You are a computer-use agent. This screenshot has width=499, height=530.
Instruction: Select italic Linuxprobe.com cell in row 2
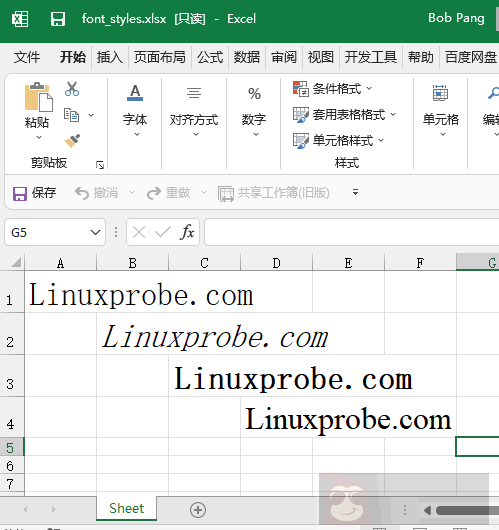coord(133,334)
